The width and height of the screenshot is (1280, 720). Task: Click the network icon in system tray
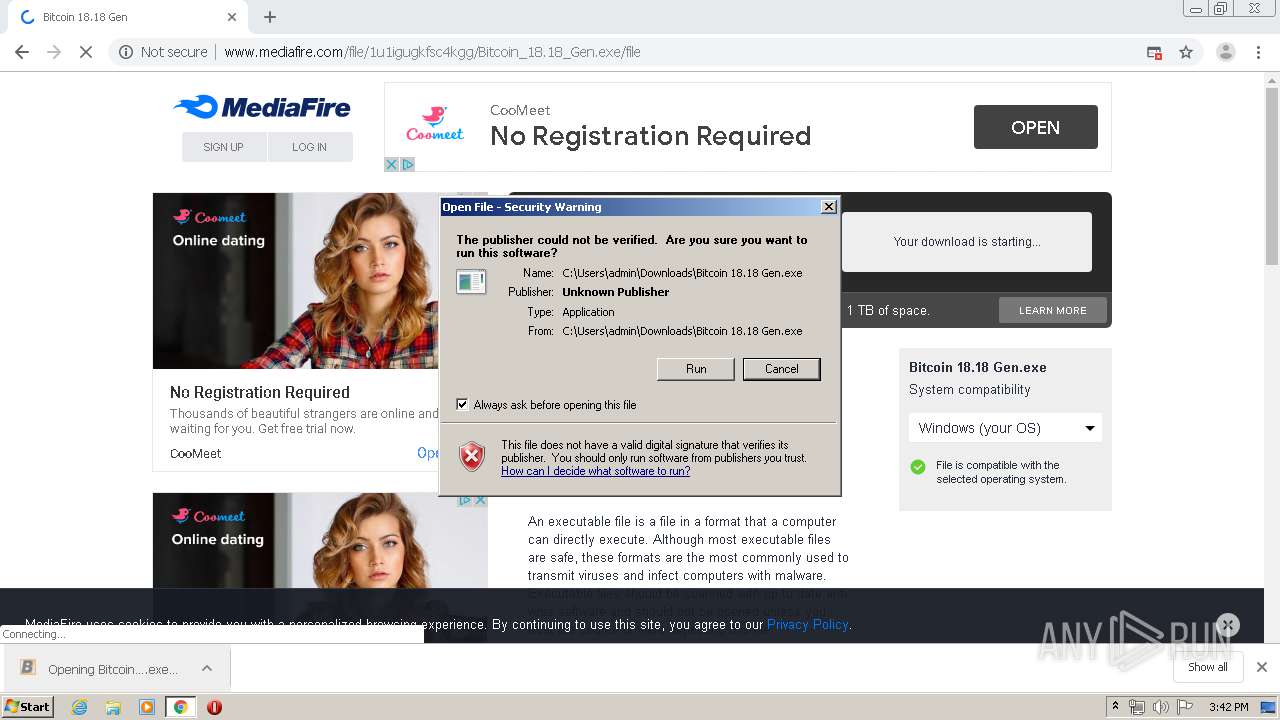(x=1137, y=707)
